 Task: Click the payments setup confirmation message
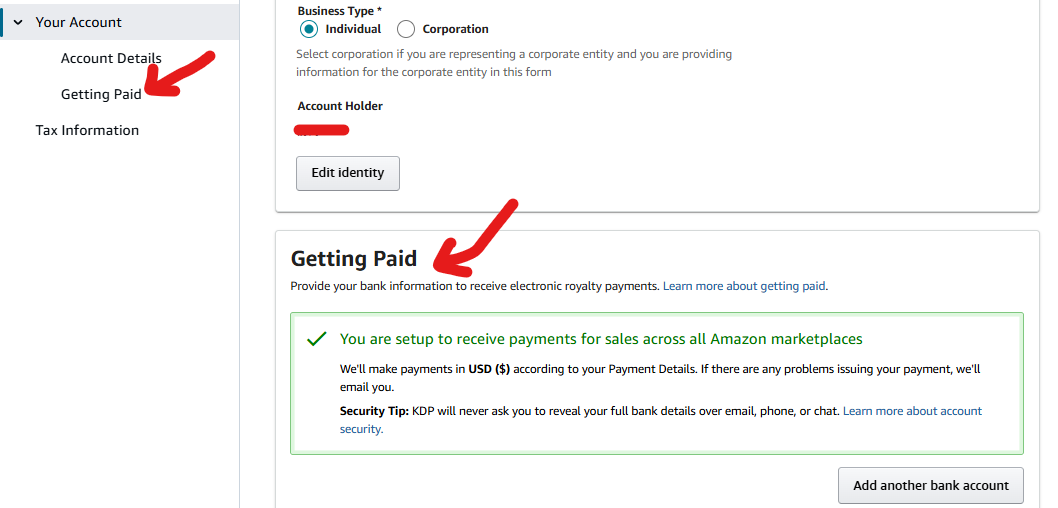point(601,339)
